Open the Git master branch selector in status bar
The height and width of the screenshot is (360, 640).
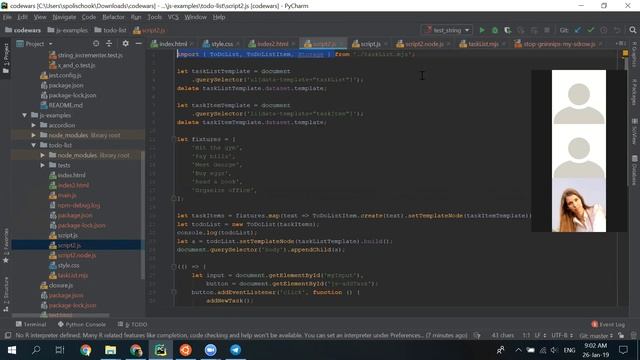pyautogui.click(x=596, y=336)
